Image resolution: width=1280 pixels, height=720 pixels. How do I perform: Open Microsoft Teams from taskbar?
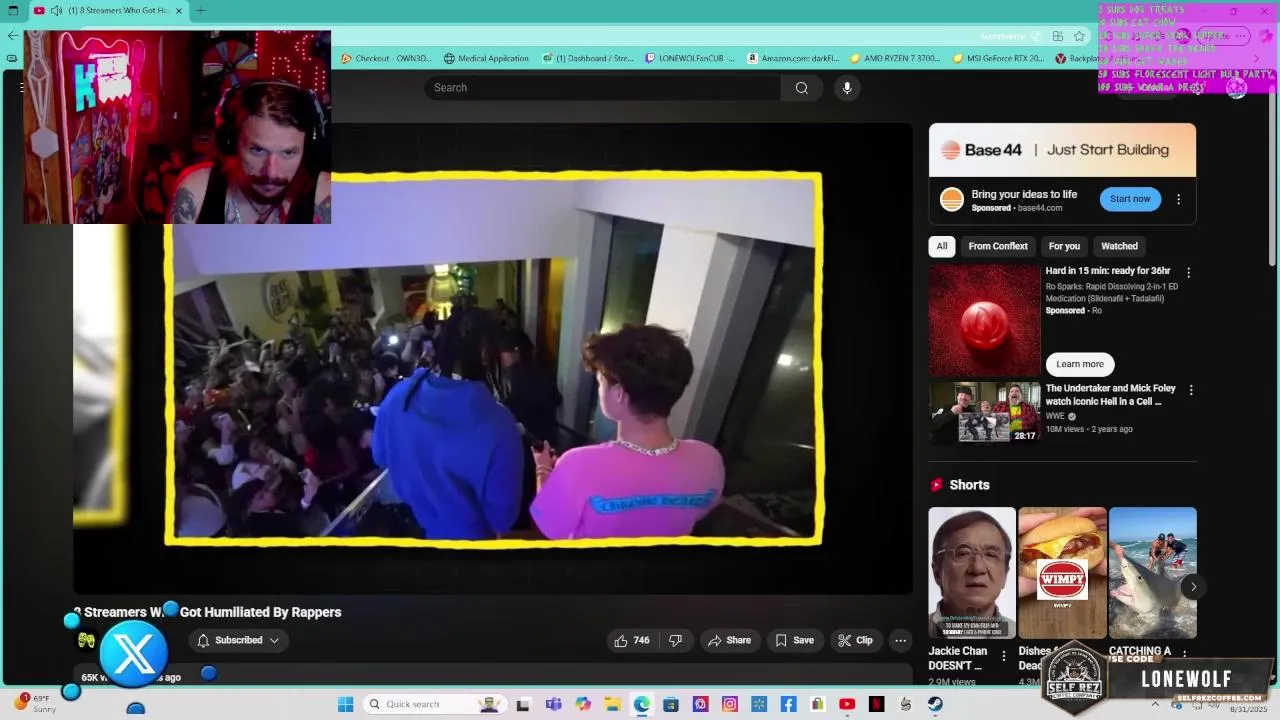pos(553,704)
